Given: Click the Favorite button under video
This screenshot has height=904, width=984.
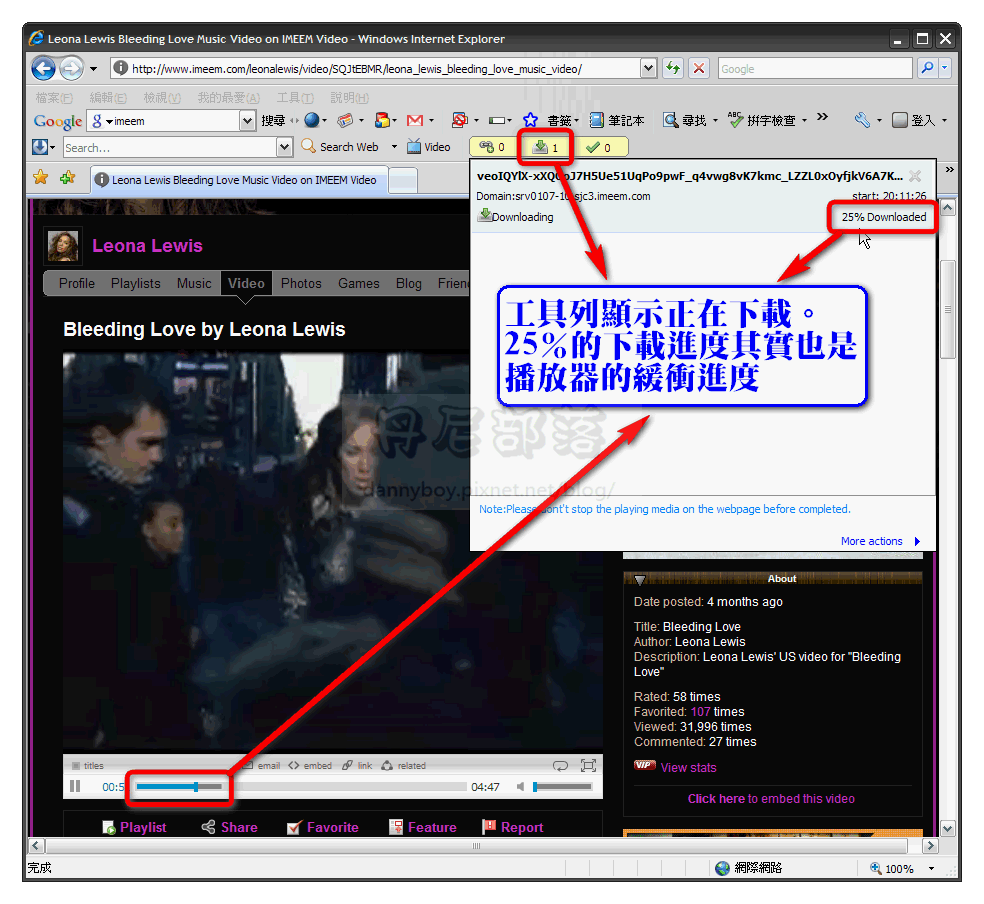Looking at the screenshot, I should 323,827.
